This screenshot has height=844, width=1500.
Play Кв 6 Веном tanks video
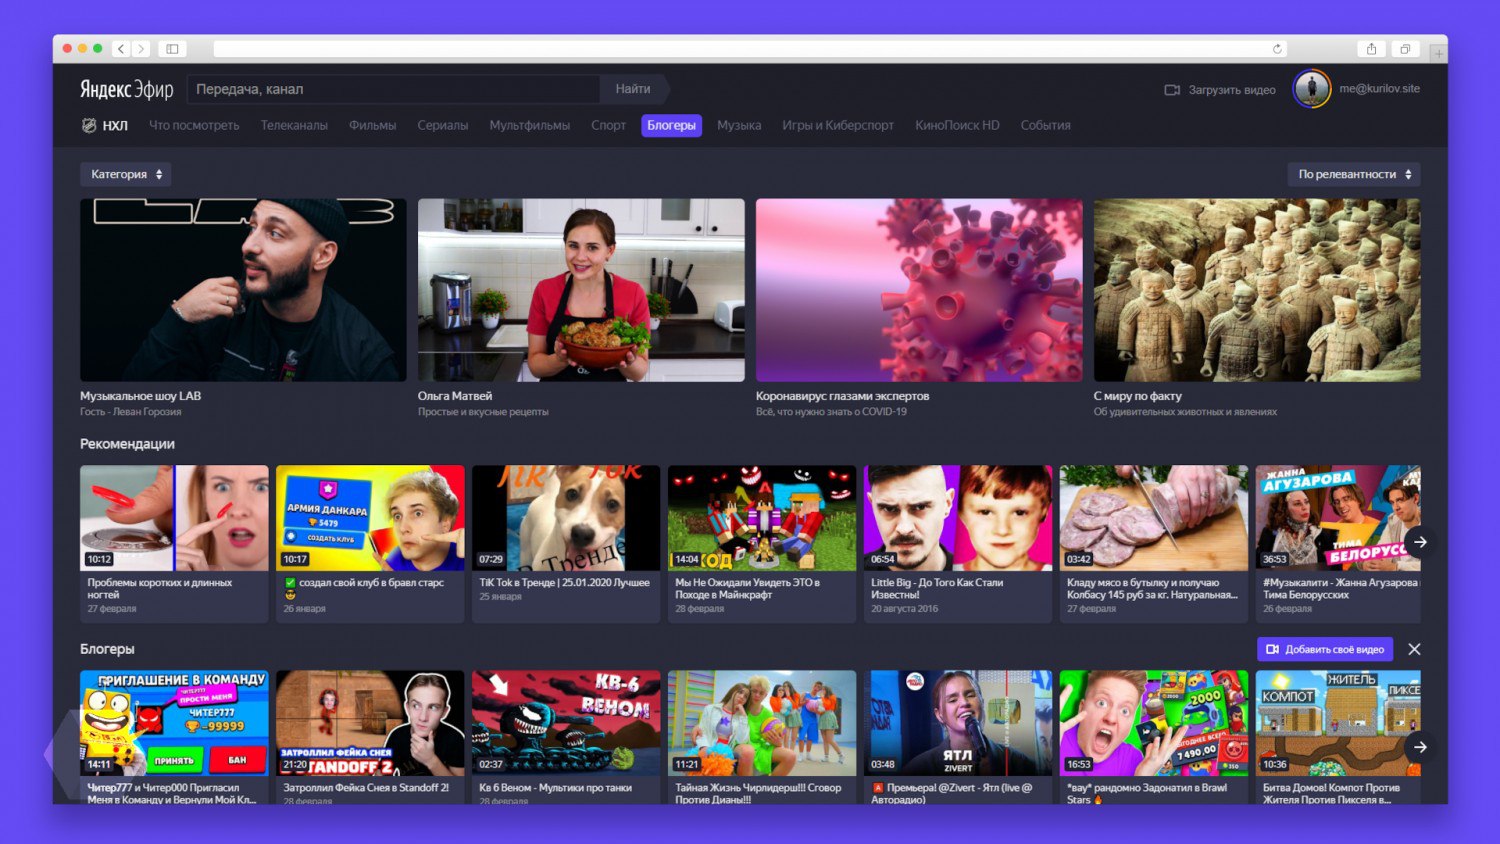pyautogui.click(x=566, y=723)
